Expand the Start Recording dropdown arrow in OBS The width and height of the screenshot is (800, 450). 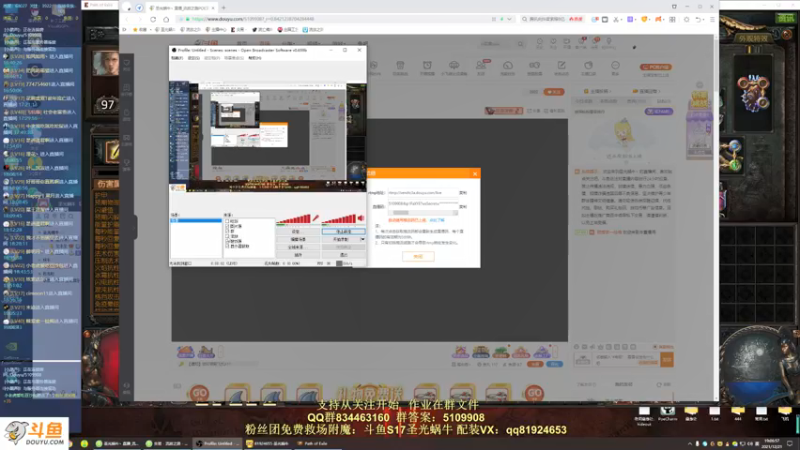point(363,239)
